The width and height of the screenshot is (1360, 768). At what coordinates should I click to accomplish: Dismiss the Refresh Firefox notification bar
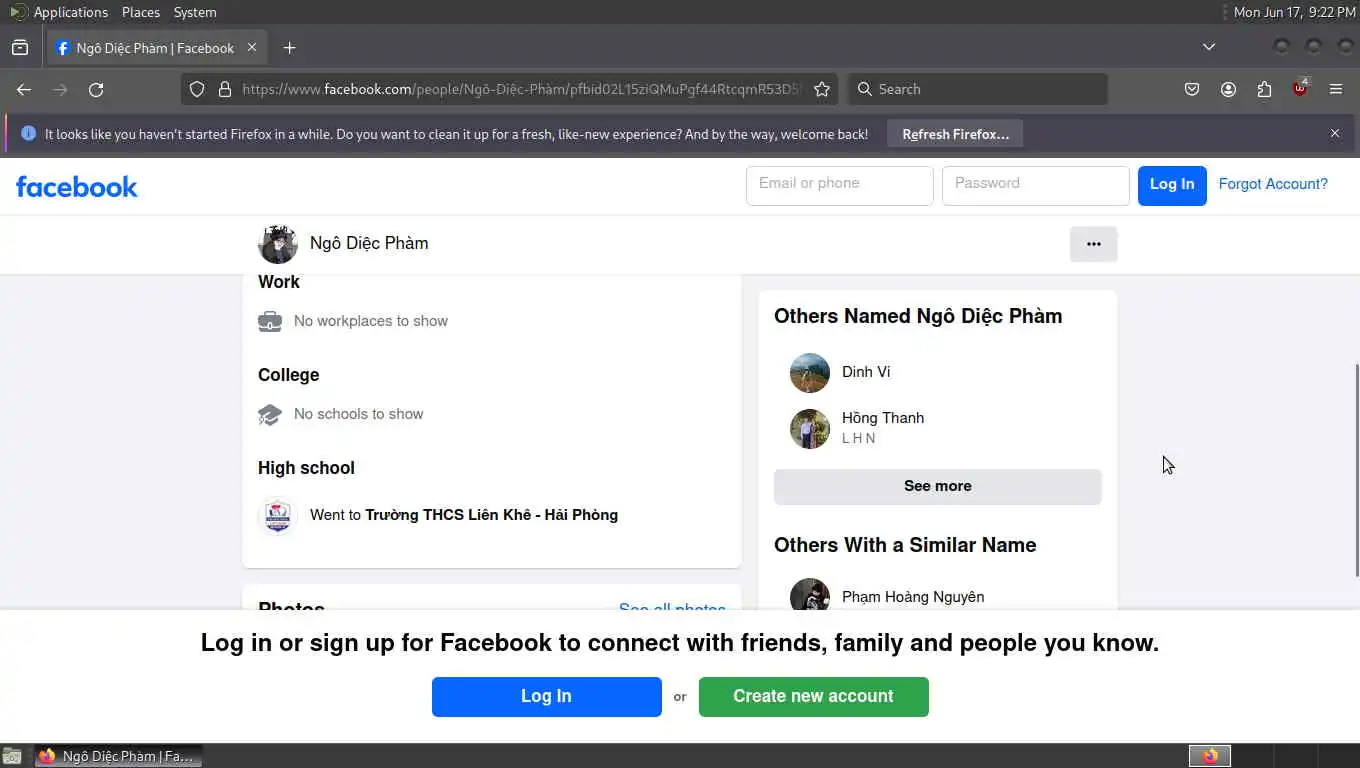[1334, 133]
